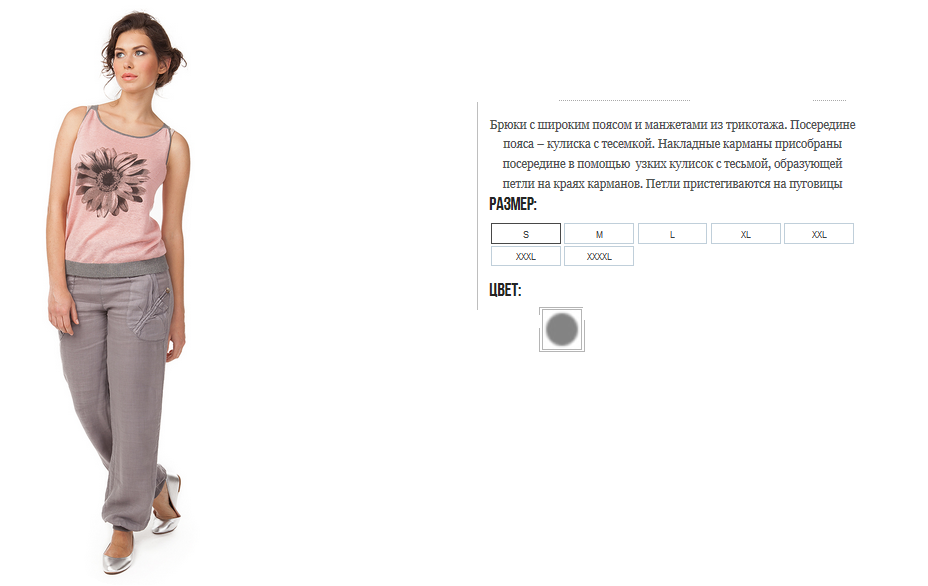Image resolution: width=928 pixels, height=586 pixels.
Task: Select the XL size box
Action: [746, 234]
